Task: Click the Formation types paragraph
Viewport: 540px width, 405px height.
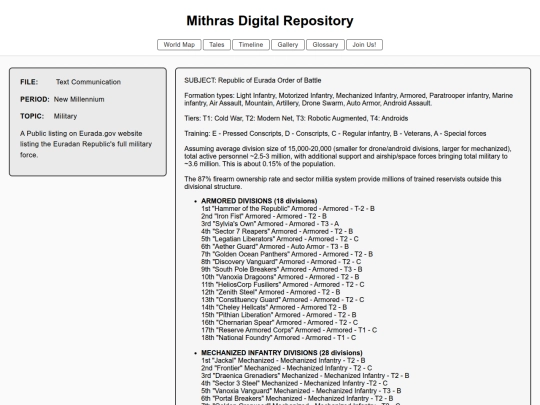Action: tap(349, 99)
